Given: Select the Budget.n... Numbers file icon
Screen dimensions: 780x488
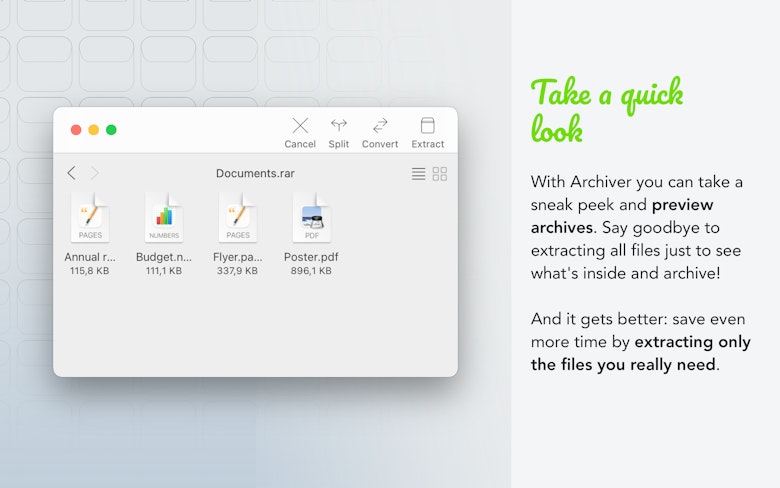Looking at the screenshot, I should (164, 218).
